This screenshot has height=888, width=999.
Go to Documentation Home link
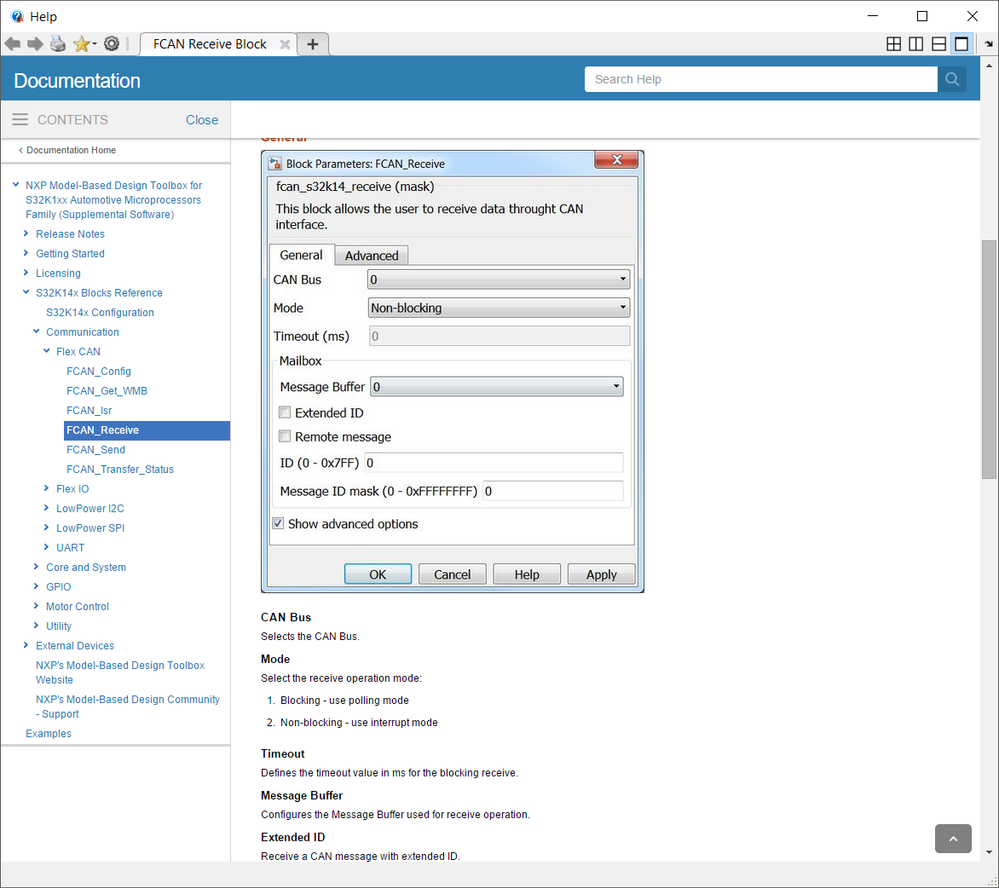[x=71, y=150]
